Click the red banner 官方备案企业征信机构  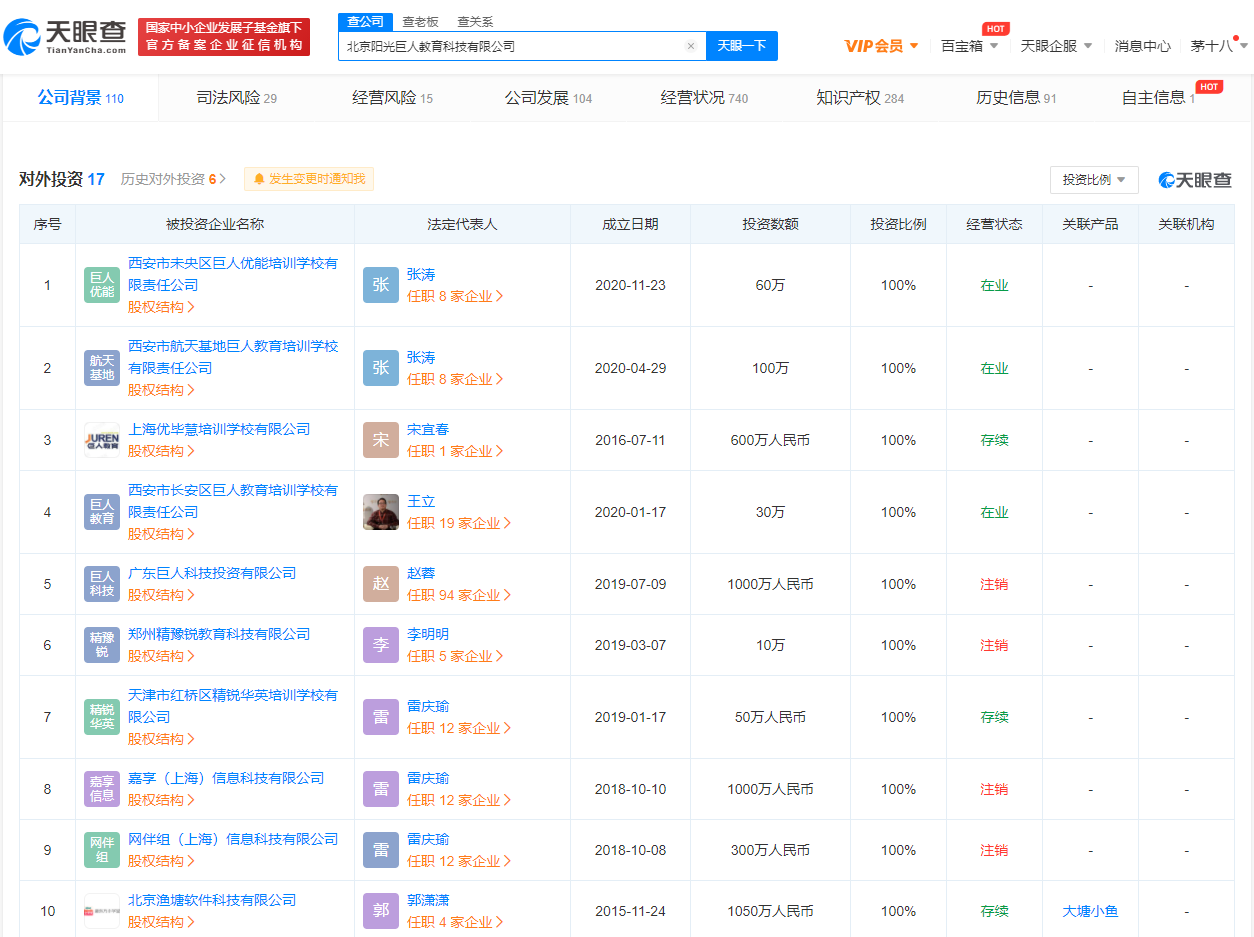(x=224, y=37)
